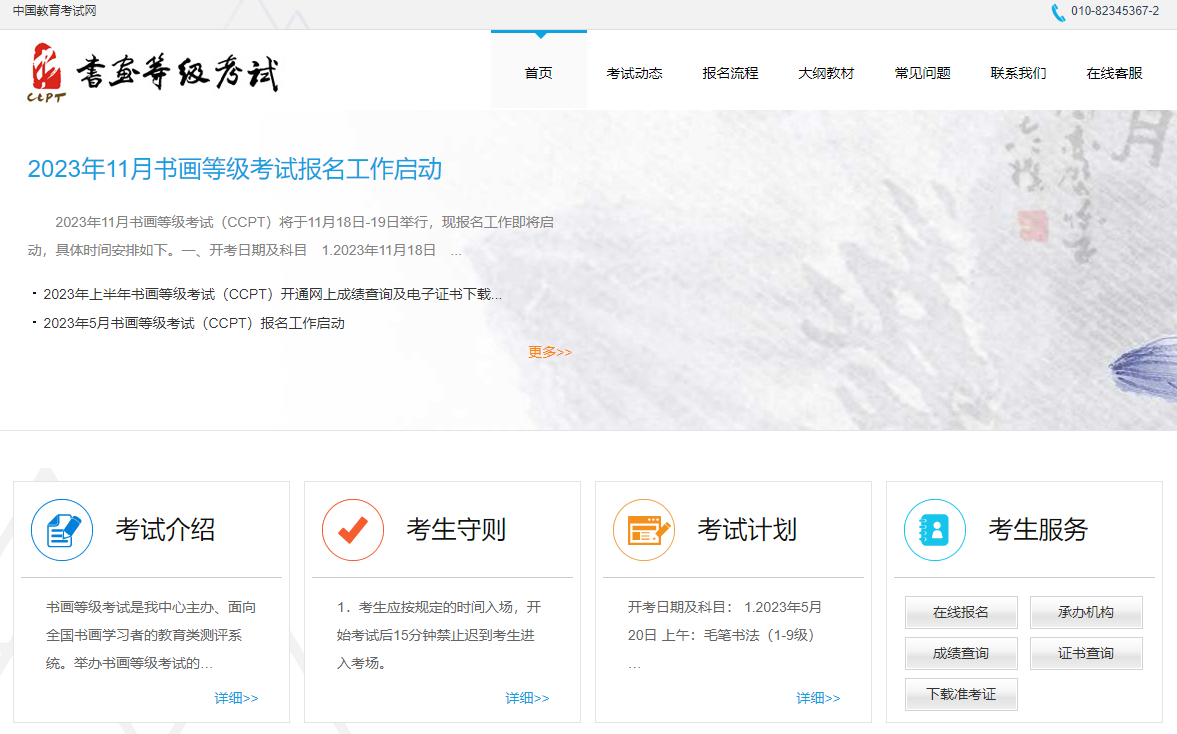Open the 报名流程 menu item
Image resolution: width=1177 pixels, height=734 pixels.
[730, 73]
